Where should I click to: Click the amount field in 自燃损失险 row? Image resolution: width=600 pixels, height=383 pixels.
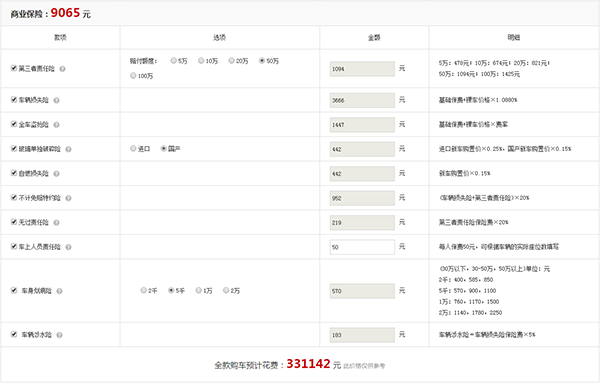click(x=362, y=174)
